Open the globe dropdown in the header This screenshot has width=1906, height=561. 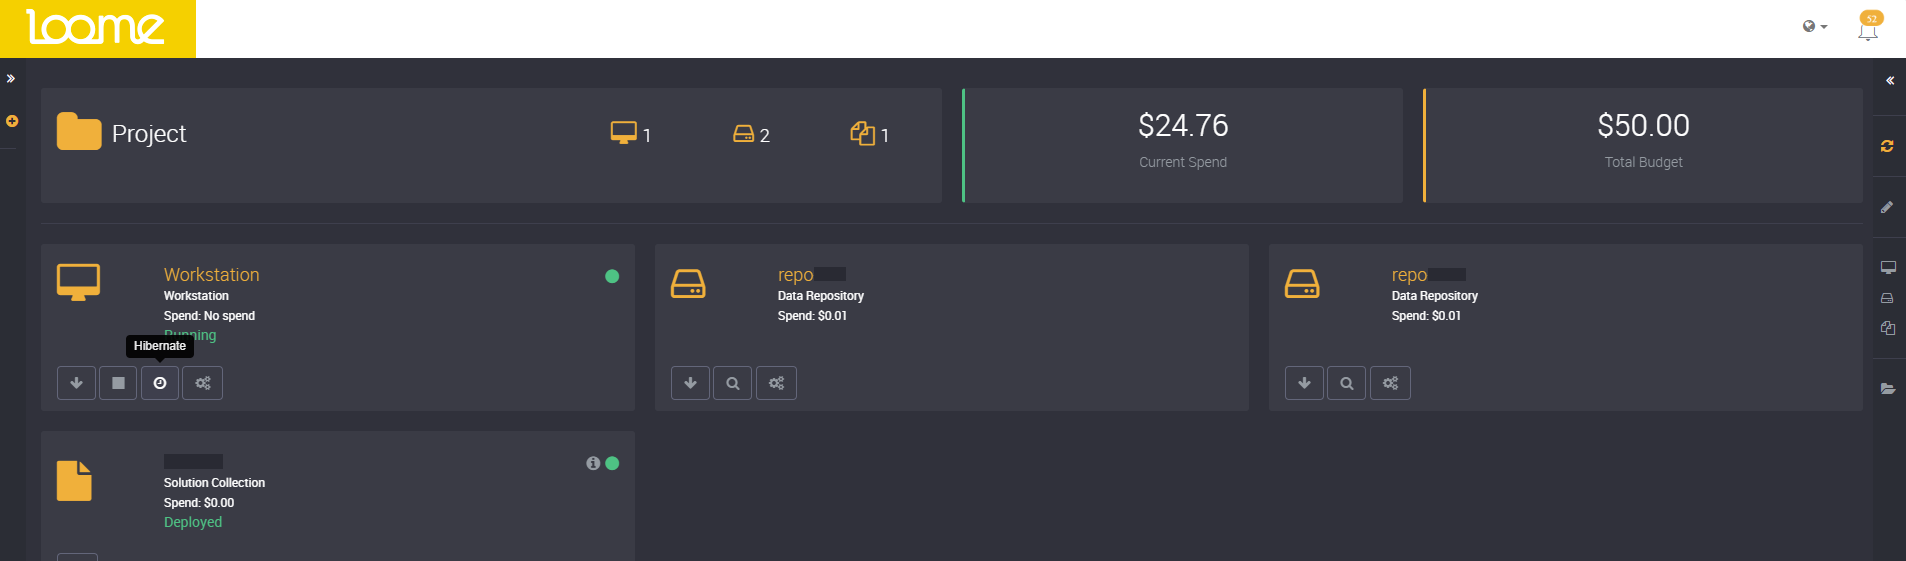coord(1814,27)
